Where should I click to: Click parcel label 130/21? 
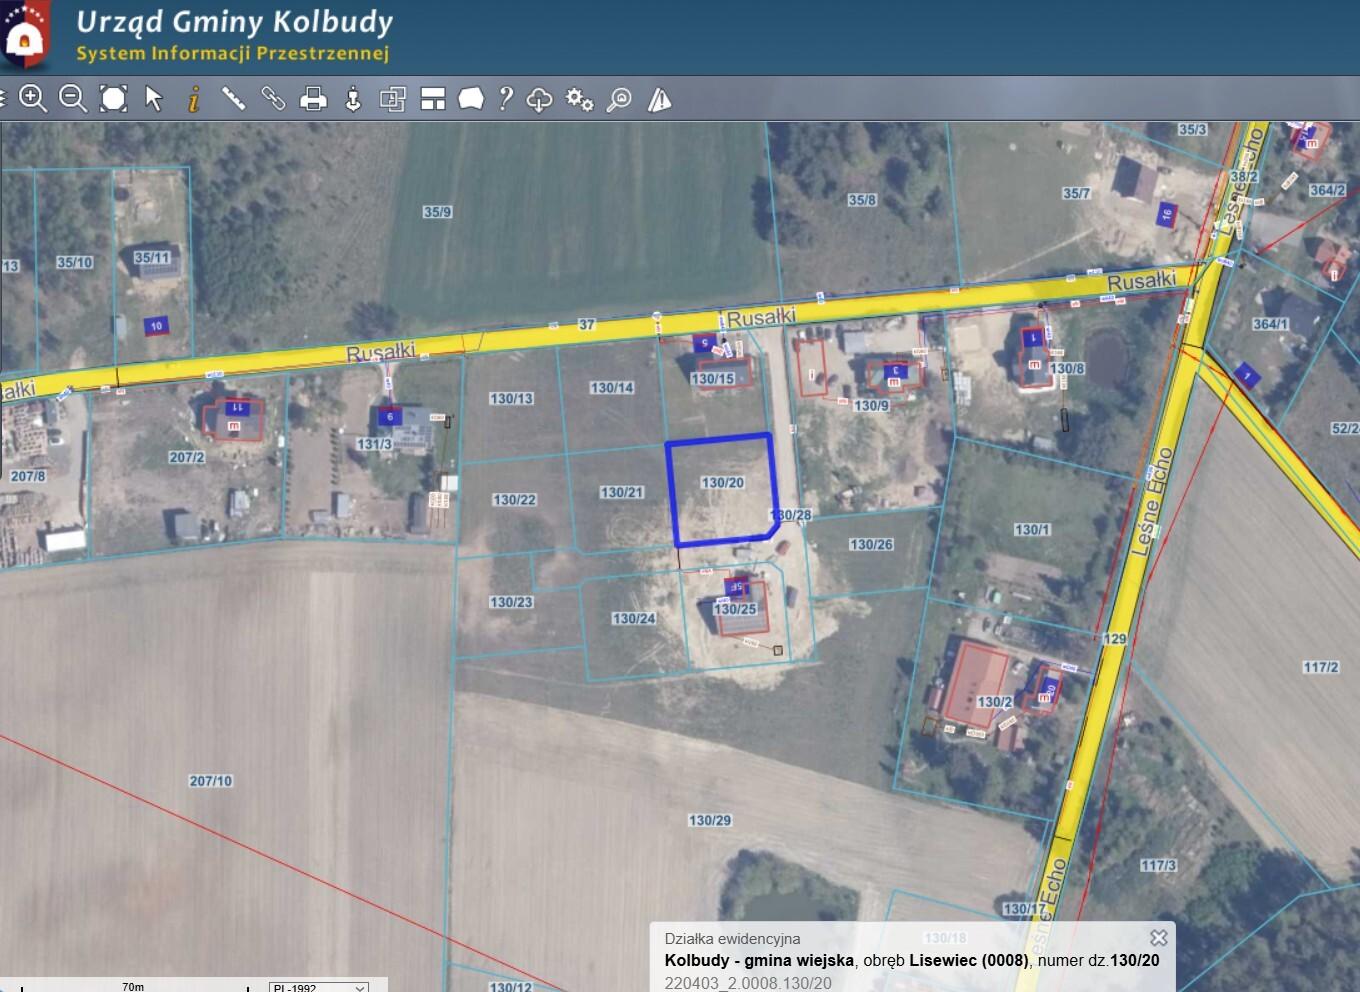point(622,492)
